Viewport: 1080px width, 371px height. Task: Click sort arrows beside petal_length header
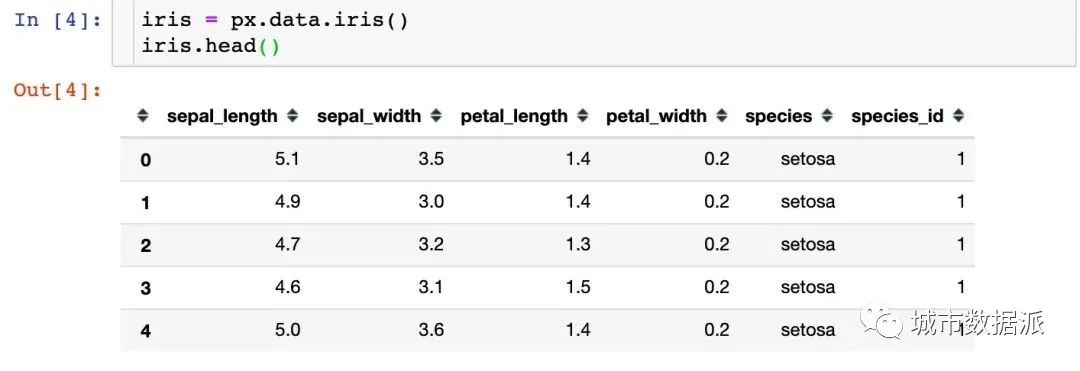point(583,116)
